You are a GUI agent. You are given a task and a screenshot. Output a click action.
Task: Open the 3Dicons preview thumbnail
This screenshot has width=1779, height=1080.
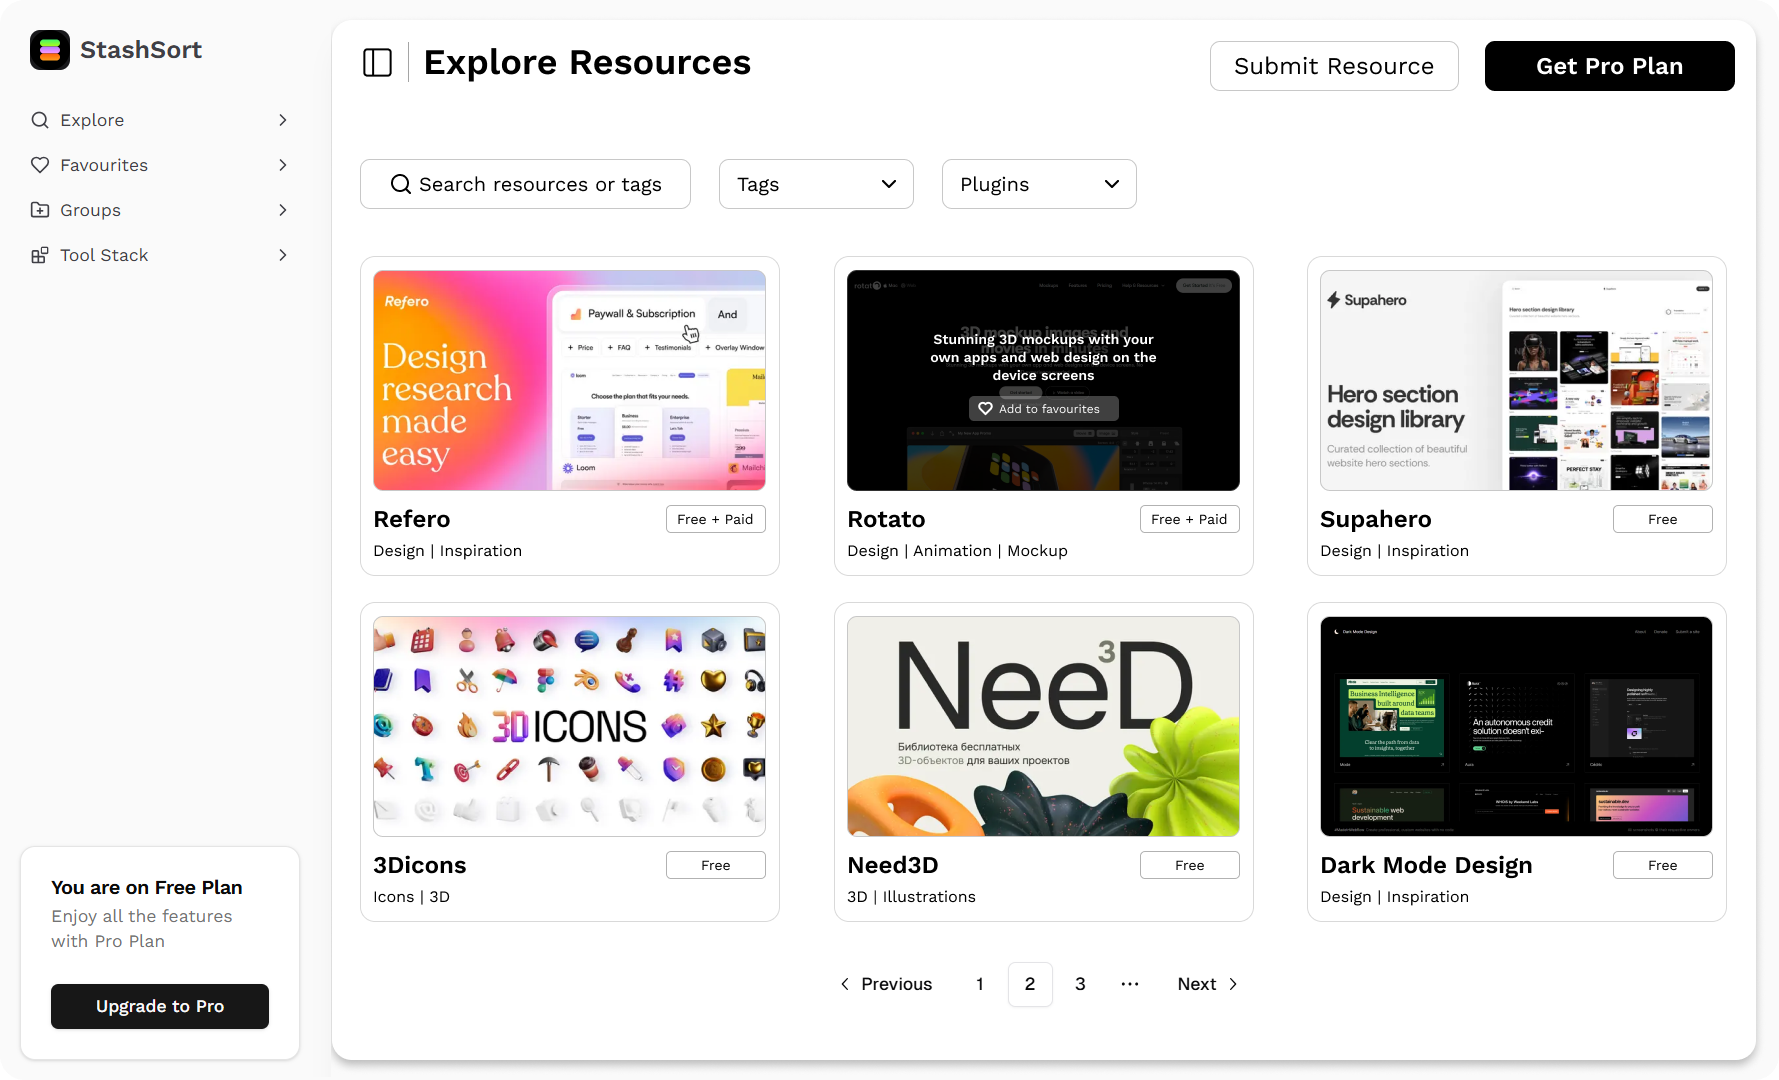[x=569, y=726]
